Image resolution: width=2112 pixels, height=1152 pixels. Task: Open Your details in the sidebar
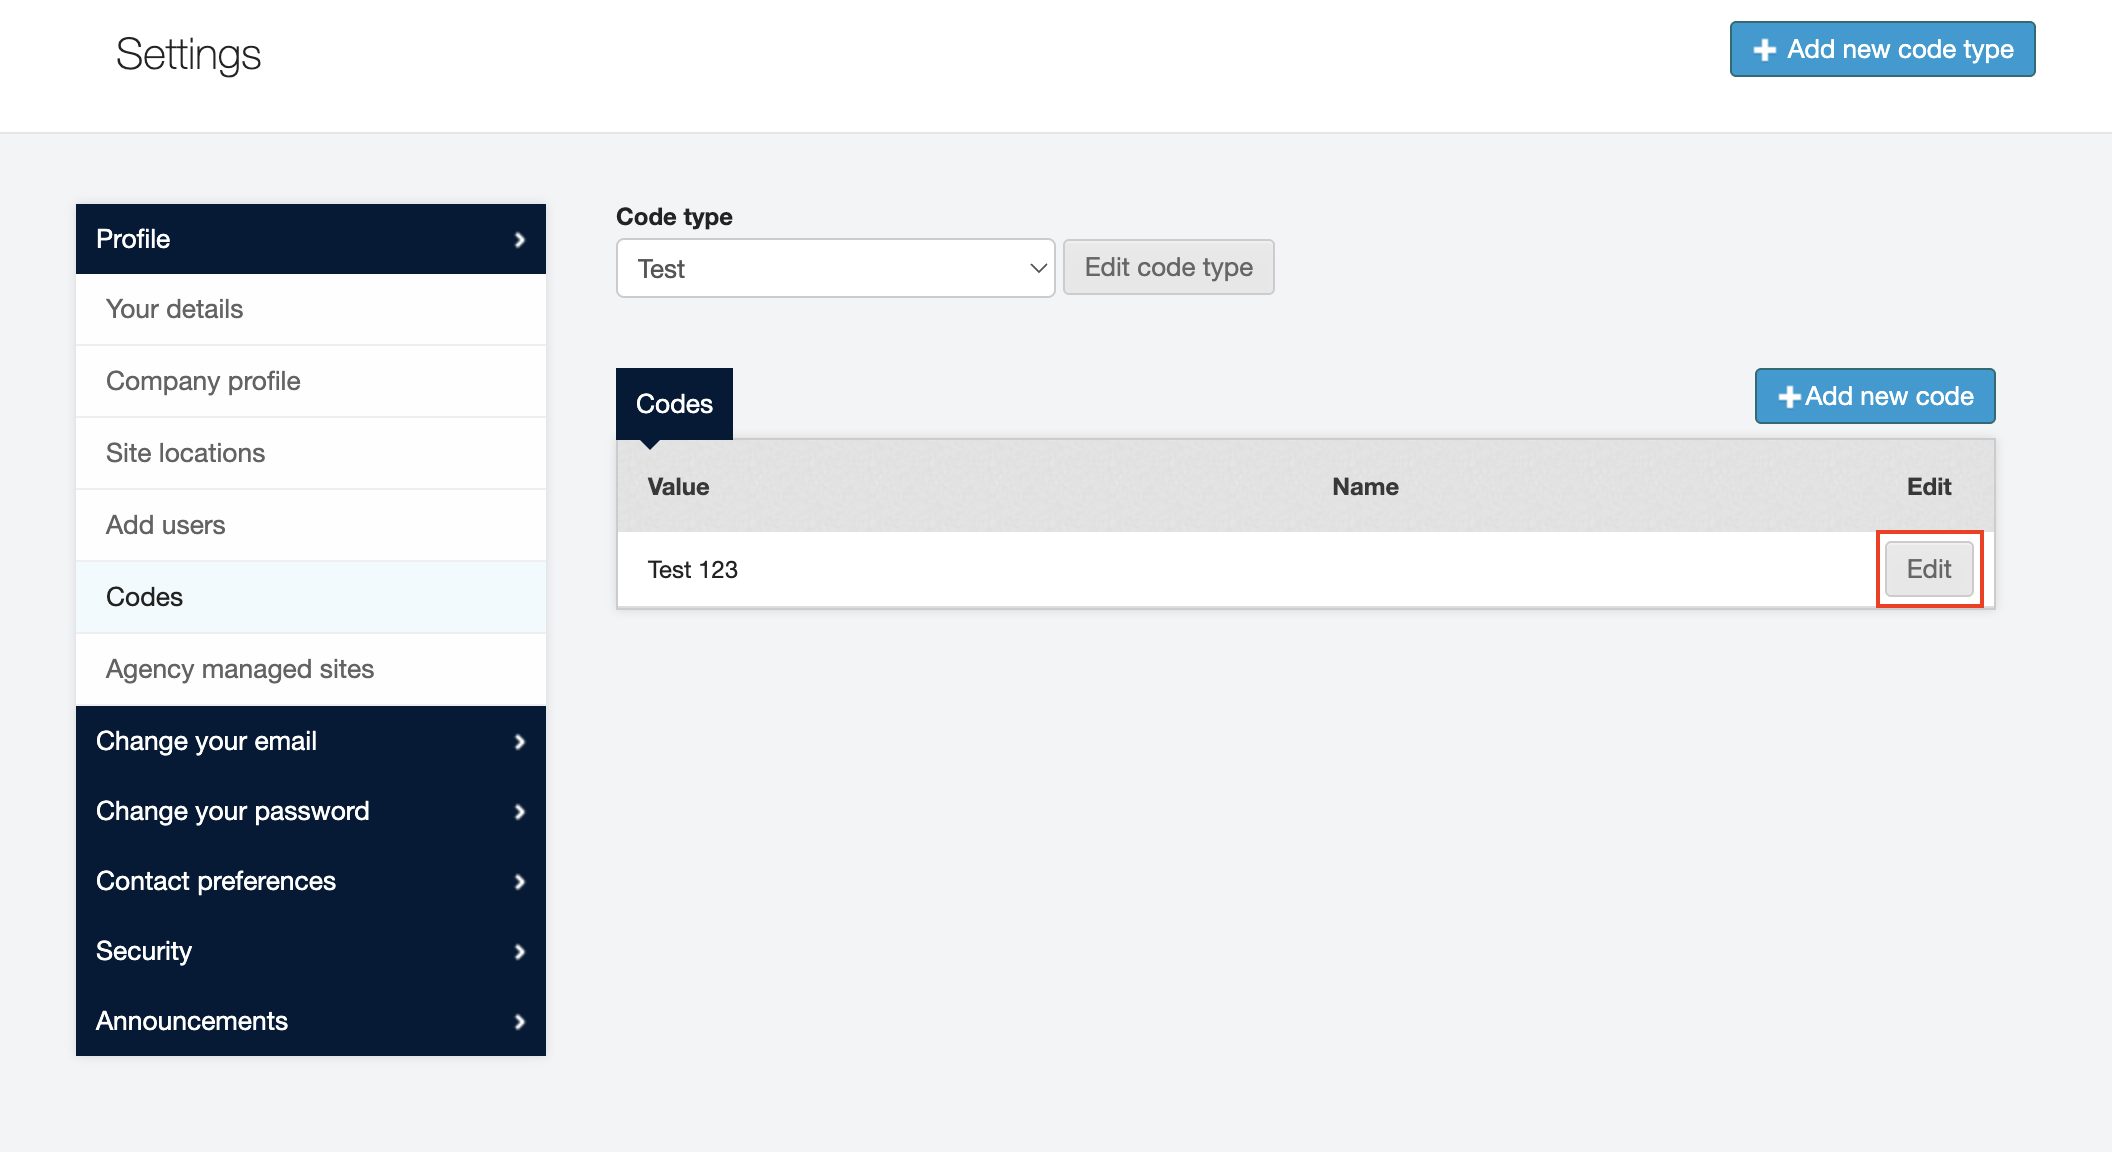(174, 309)
